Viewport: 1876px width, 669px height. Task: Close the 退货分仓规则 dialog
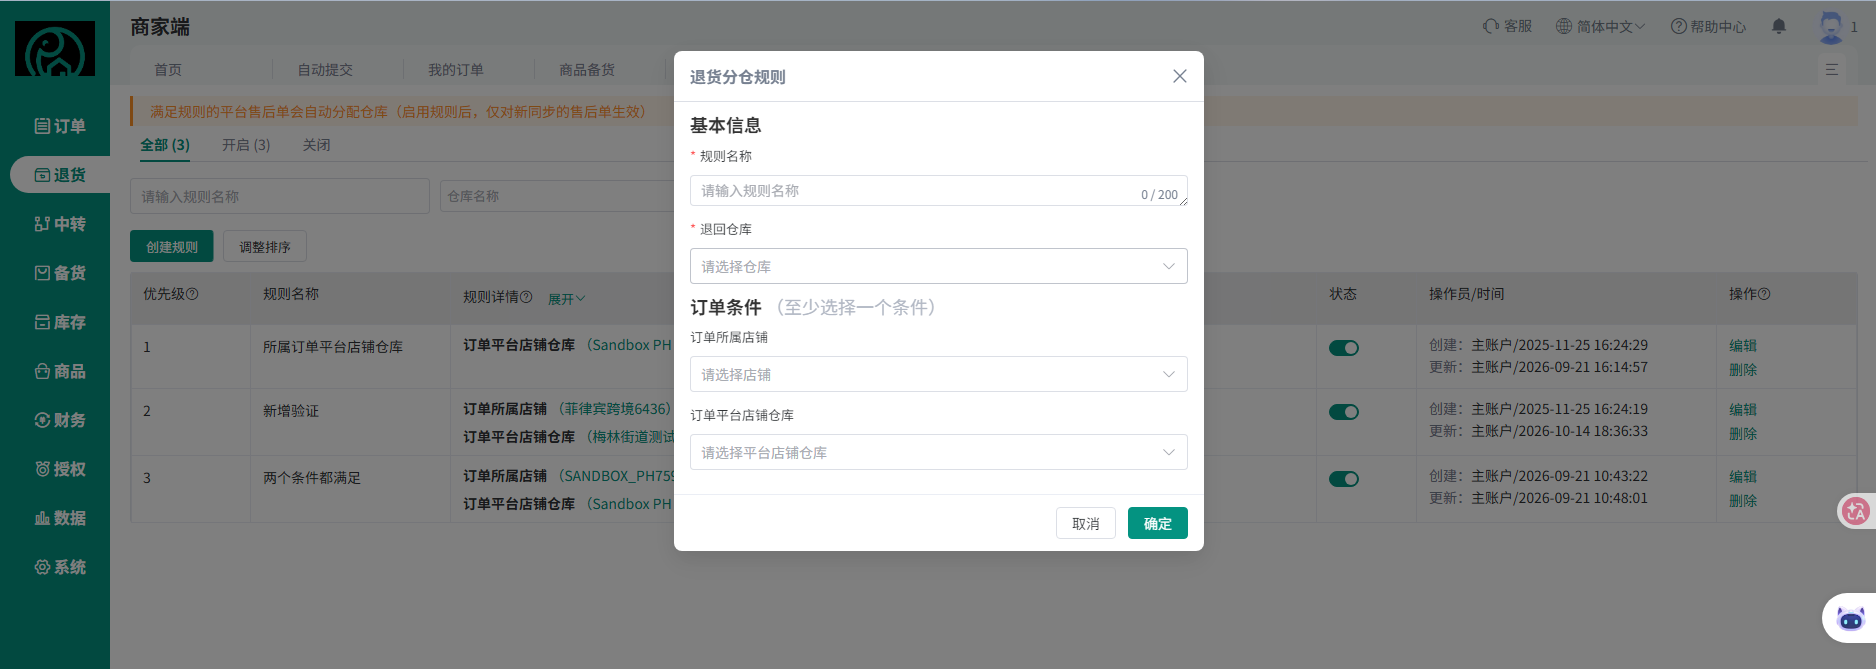click(1180, 76)
